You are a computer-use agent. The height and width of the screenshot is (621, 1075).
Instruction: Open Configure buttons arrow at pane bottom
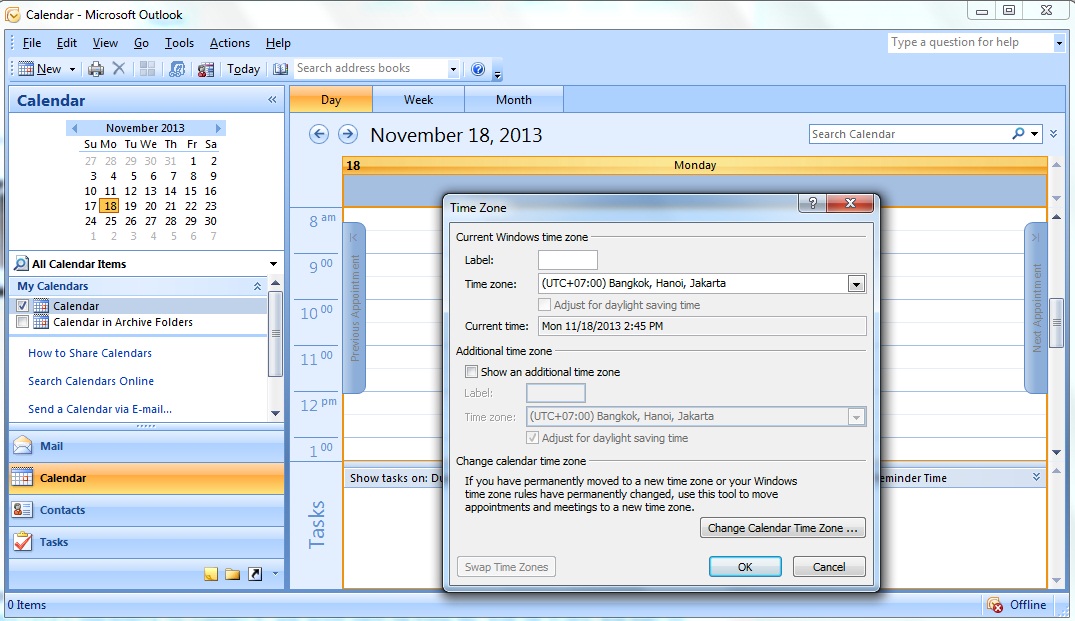pyautogui.click(x=275, y=574)
